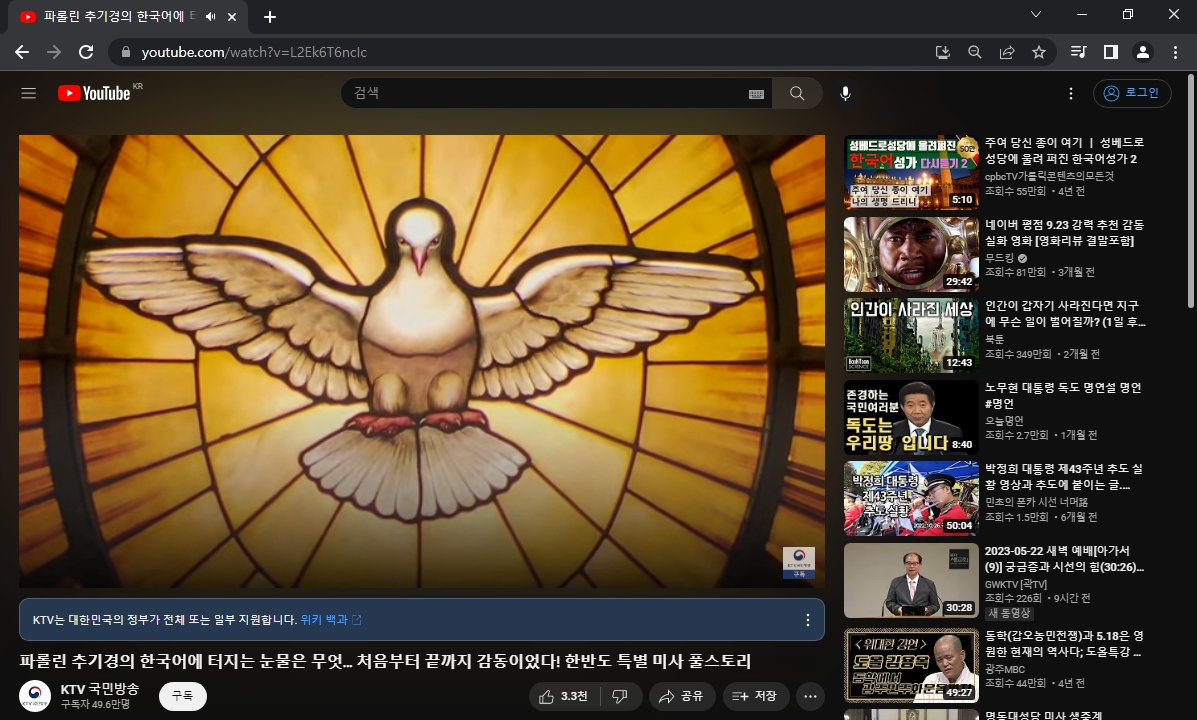Open the YouTube hamburger guide menu
This screenshot has width=1197, height=720.
click(28, 93)
